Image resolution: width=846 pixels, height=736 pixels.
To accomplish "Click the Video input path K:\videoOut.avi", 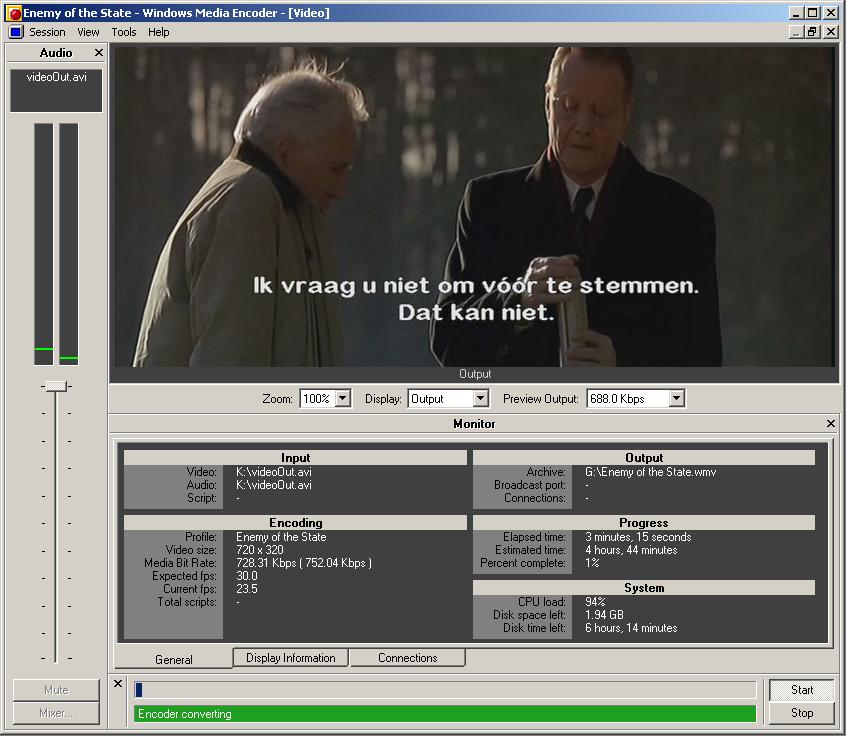I will (x=274, y=472).
